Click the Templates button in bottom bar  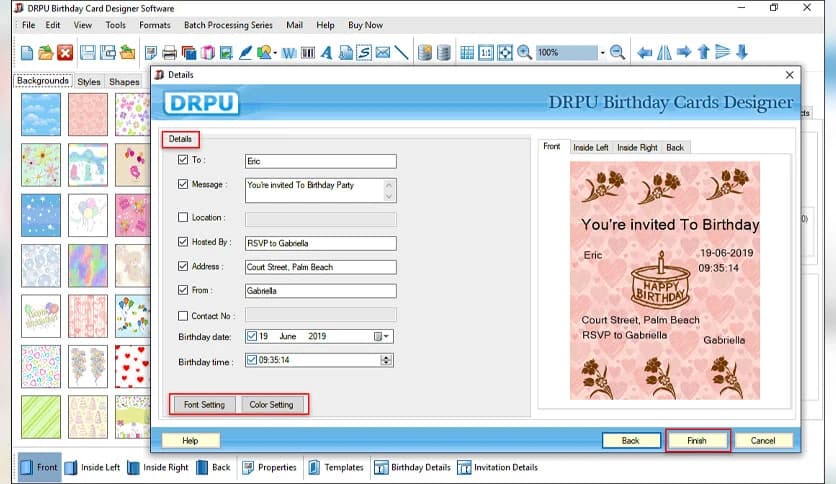[x=336, y=467]
